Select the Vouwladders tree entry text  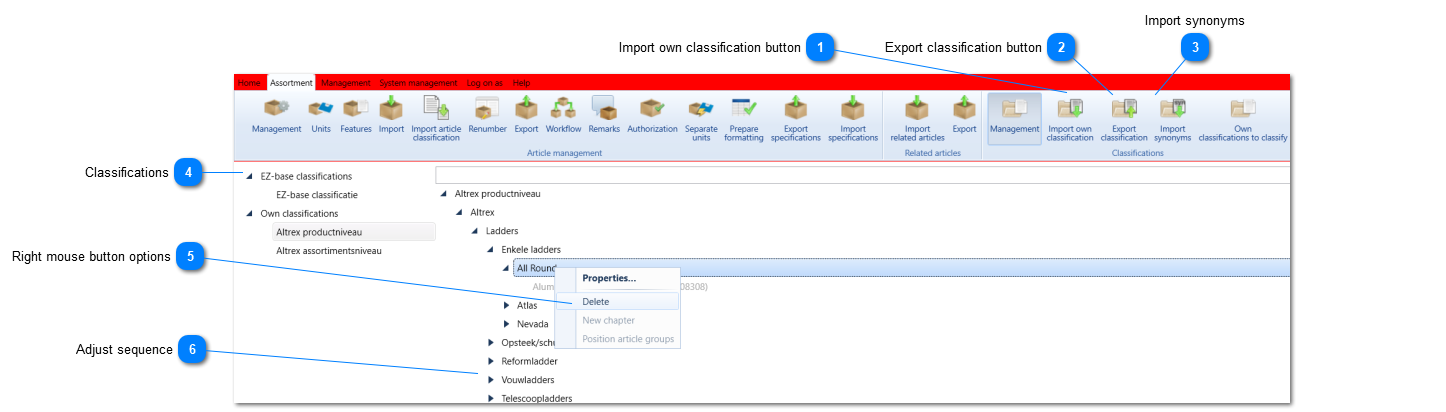pos(527,380)
